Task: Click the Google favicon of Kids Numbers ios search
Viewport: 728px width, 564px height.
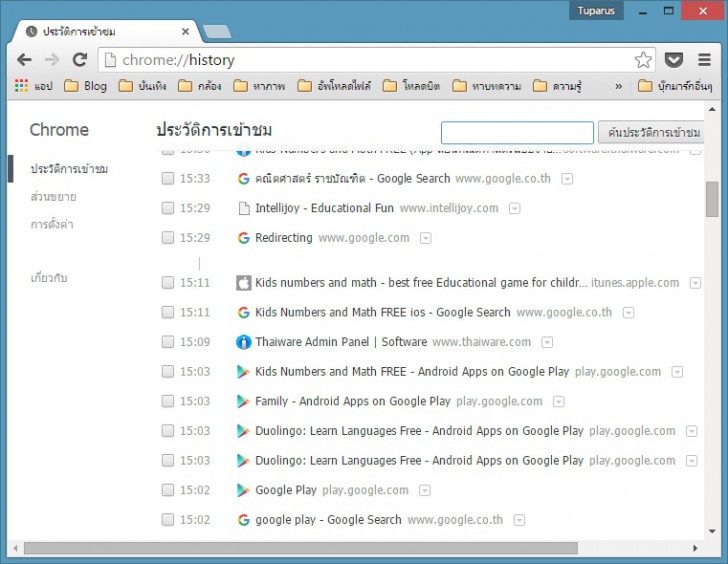Action: [244, 312]
